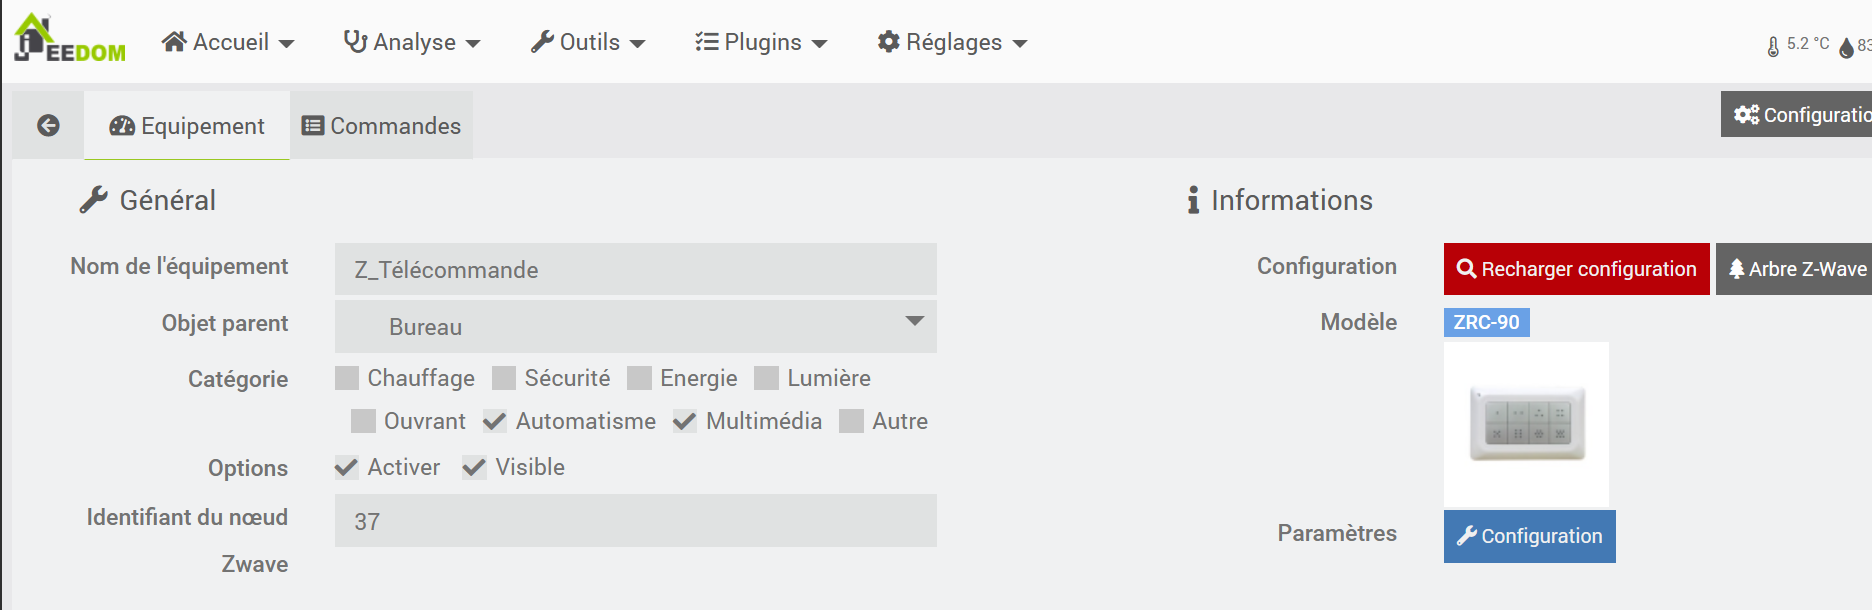1872x610 pixels.
Task: Enable the Chauffage category checkbox
Action: click(x=347, y=378)
